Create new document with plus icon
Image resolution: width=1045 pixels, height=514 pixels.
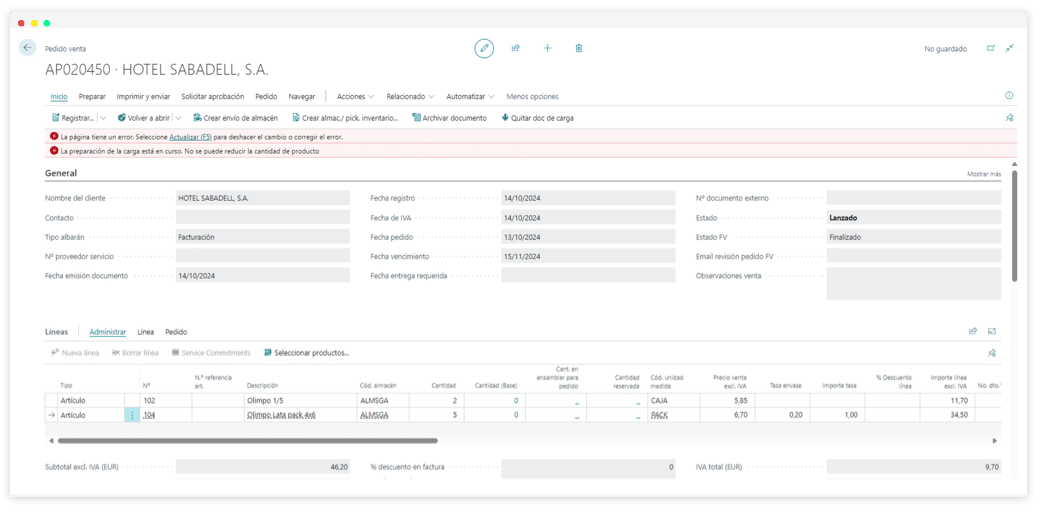pos(547,48)
